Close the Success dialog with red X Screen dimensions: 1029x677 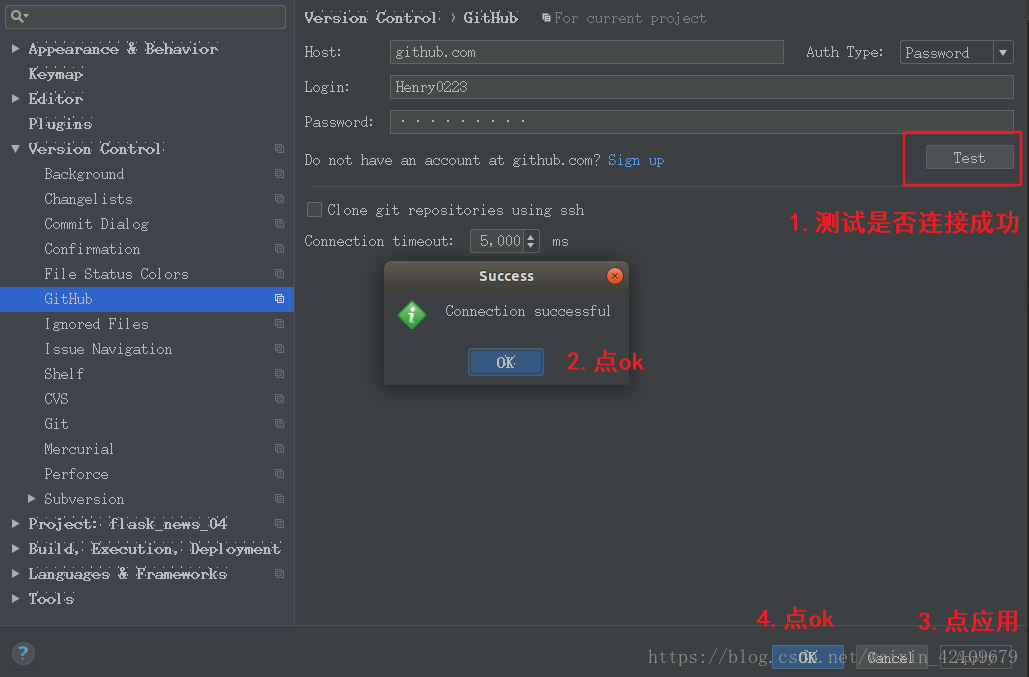615,276
